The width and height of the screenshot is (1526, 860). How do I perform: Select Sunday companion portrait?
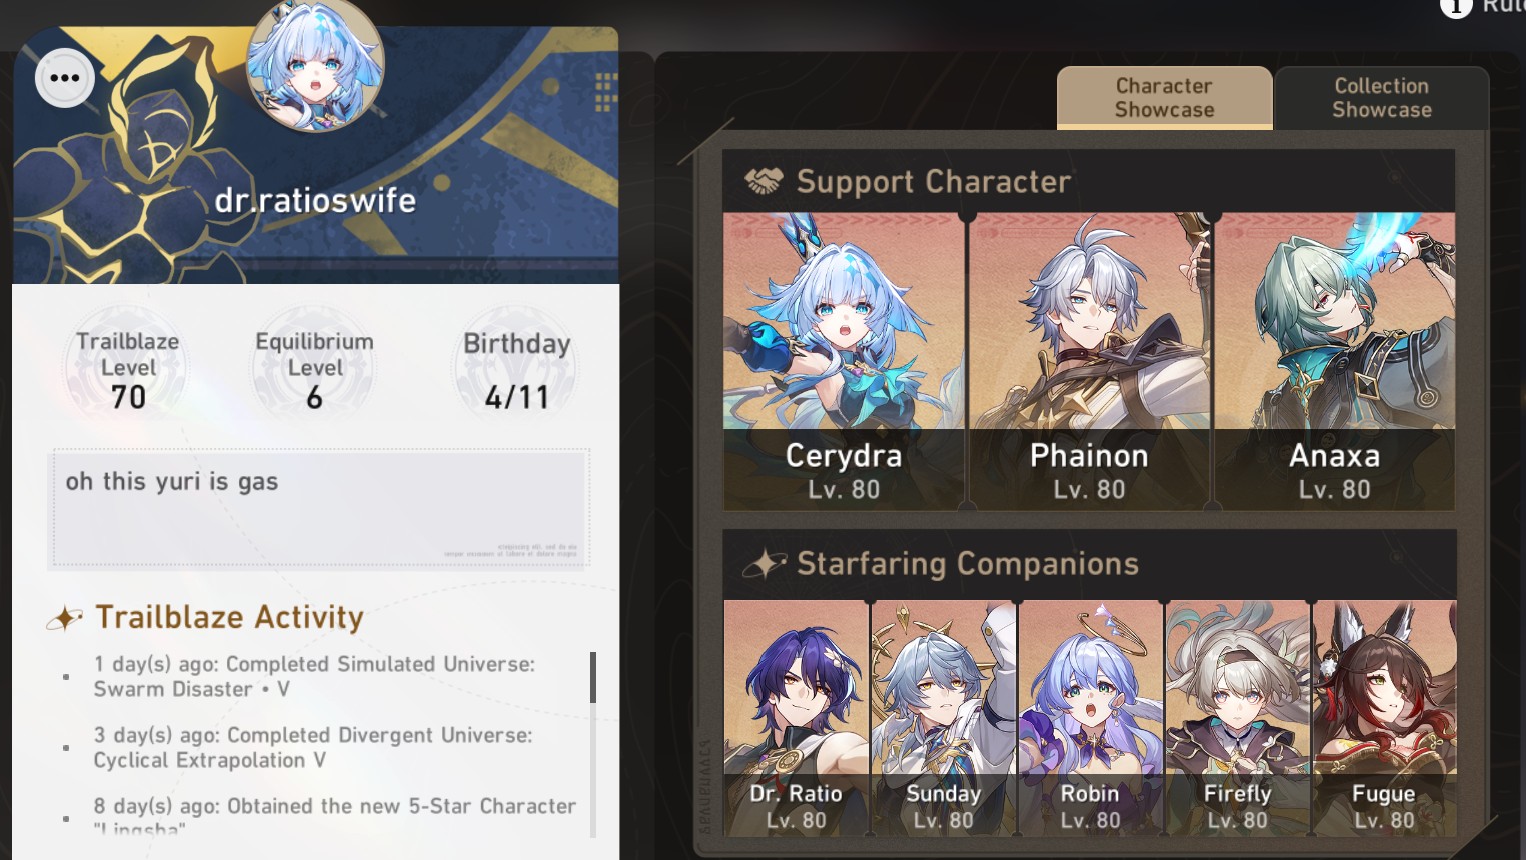[x=943, y=717]
